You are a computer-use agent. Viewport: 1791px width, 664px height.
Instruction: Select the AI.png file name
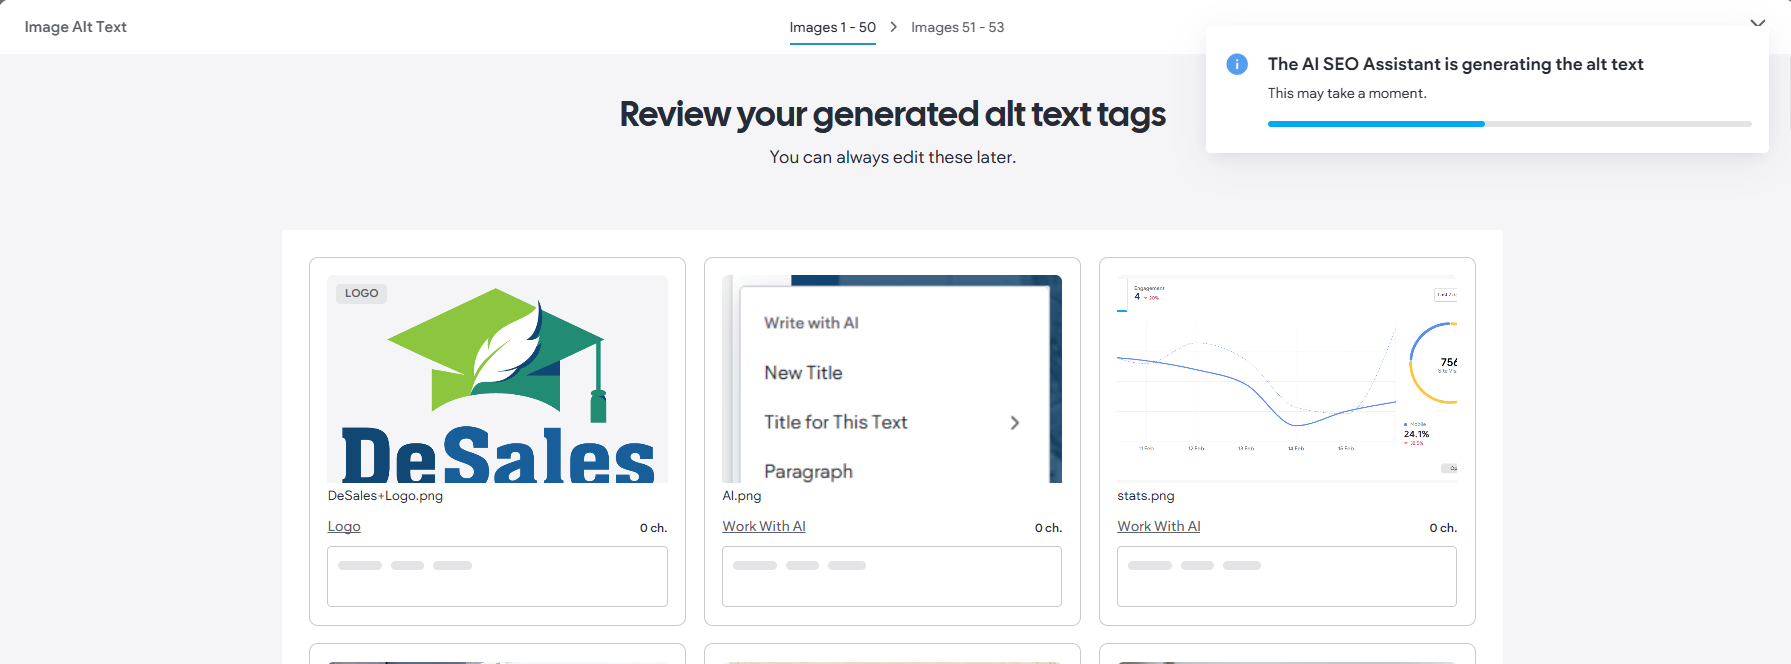tap(742, 496)
